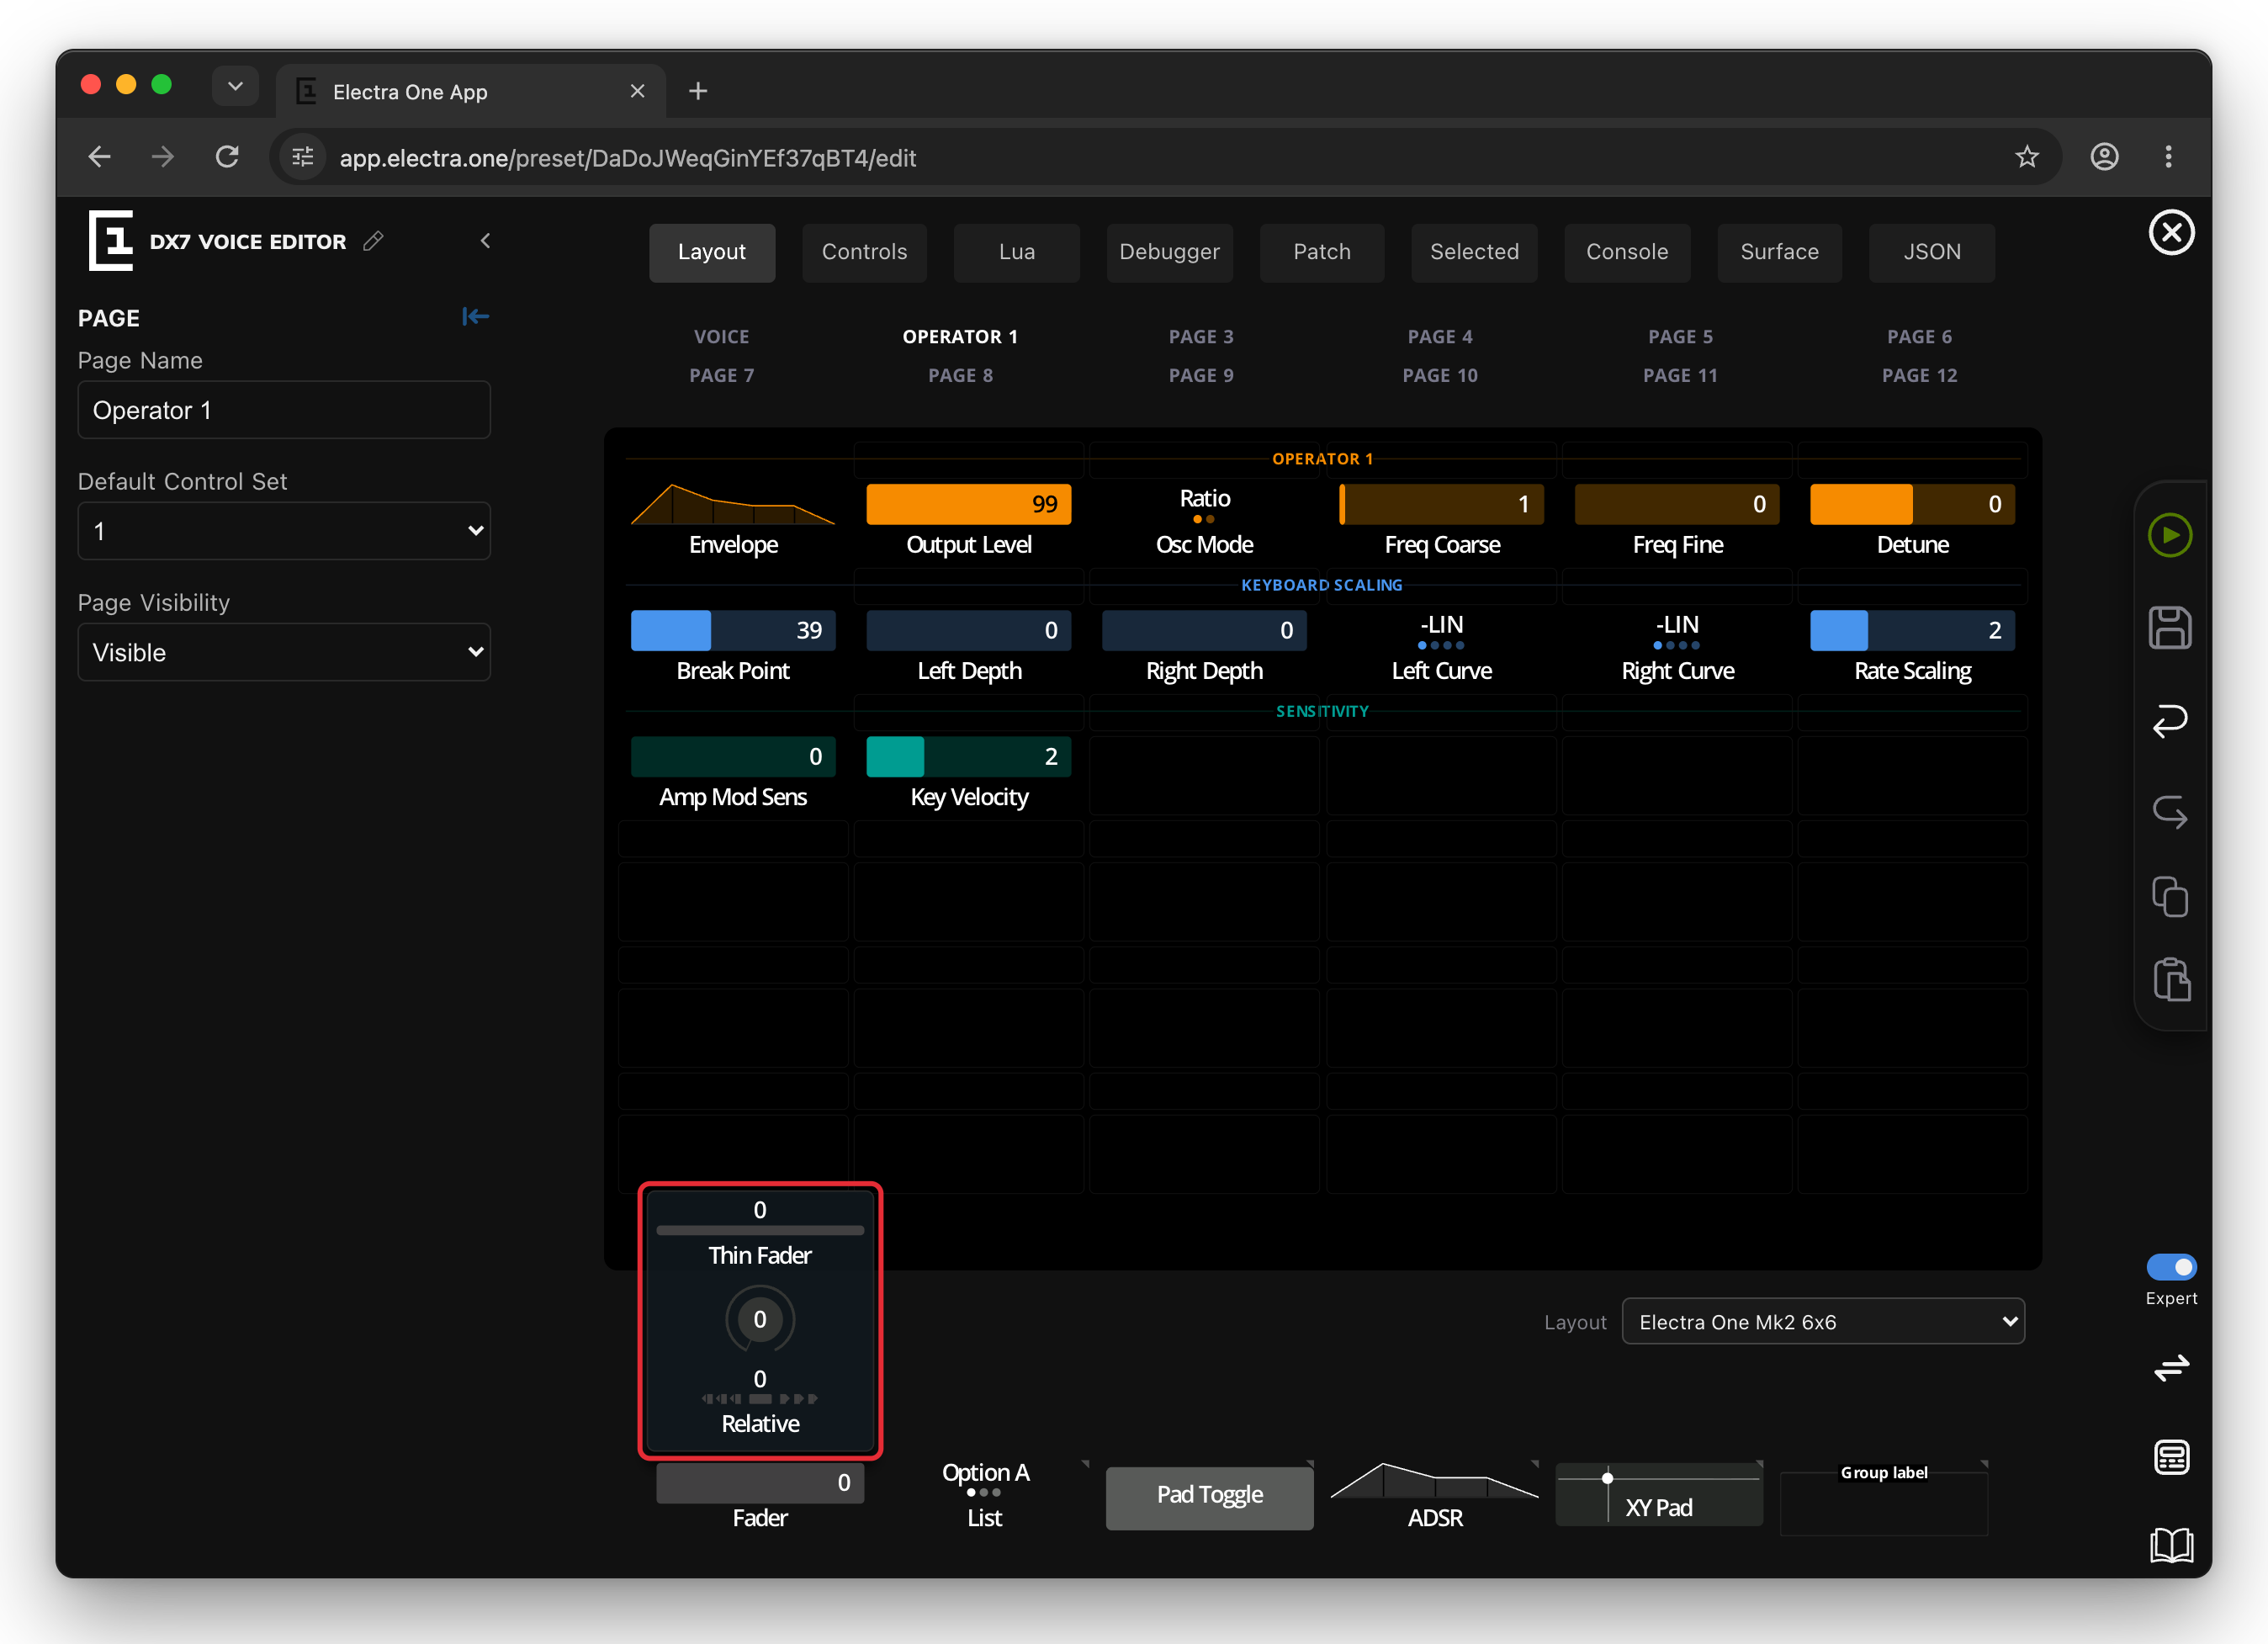Pick the dial knob control type
Screen dimensions: 2268x1644
click(x=760, y=1319)
